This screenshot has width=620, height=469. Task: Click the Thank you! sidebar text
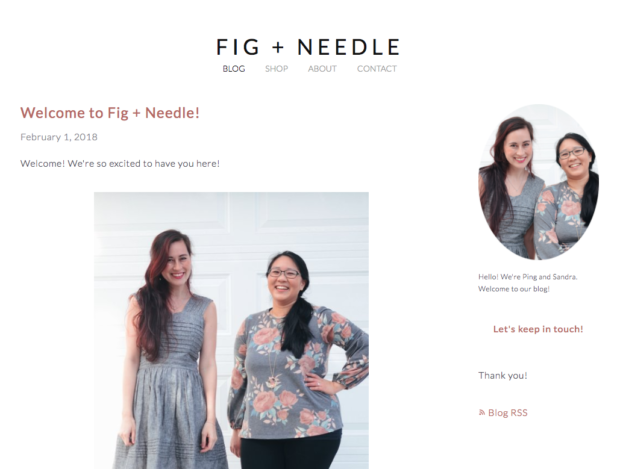tap(503, 375)
